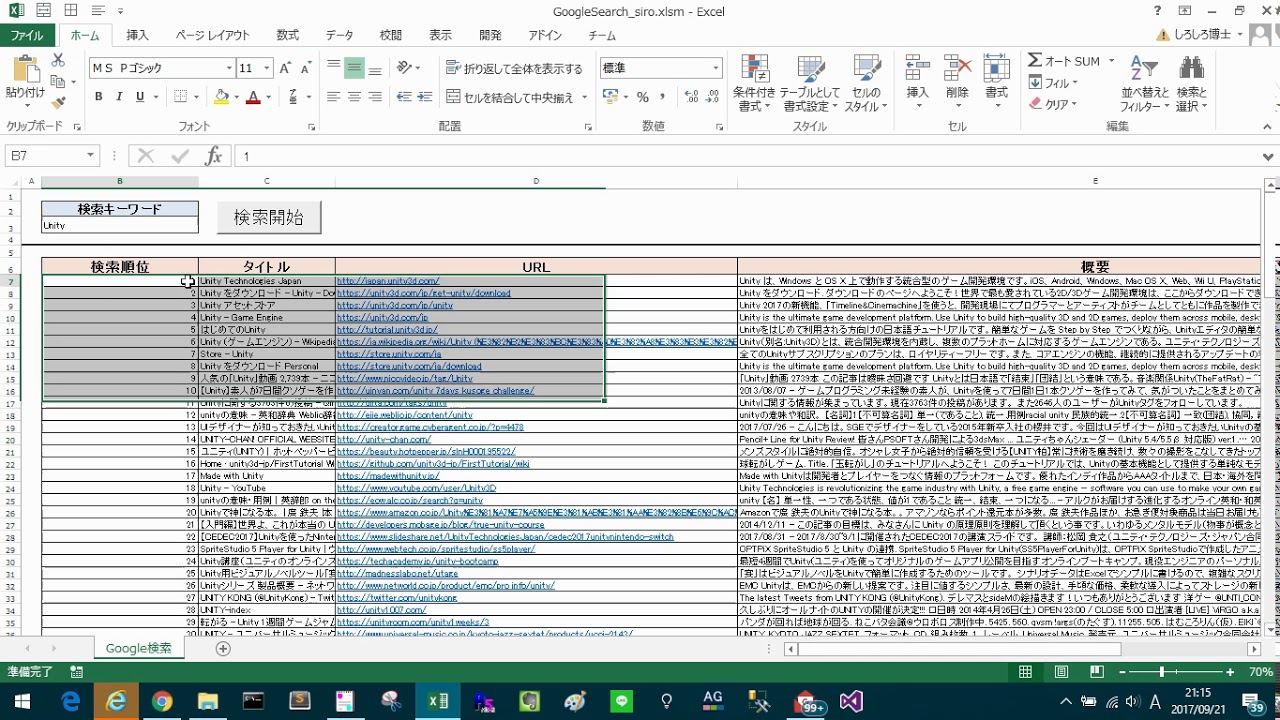Click the Paste (貼り付け) clipboard icon
This screenshot has height=720, width=1280.
[24, 76]
